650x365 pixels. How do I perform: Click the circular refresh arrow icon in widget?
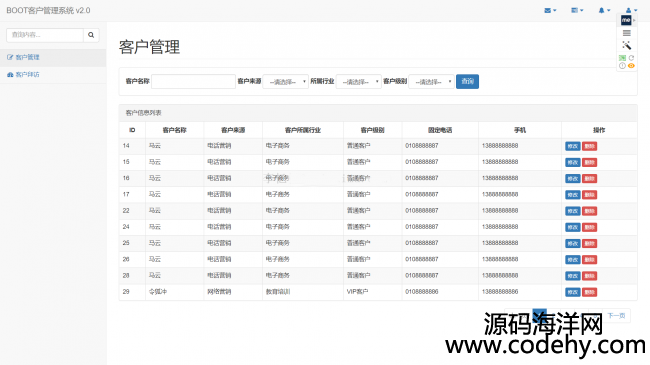631,58
